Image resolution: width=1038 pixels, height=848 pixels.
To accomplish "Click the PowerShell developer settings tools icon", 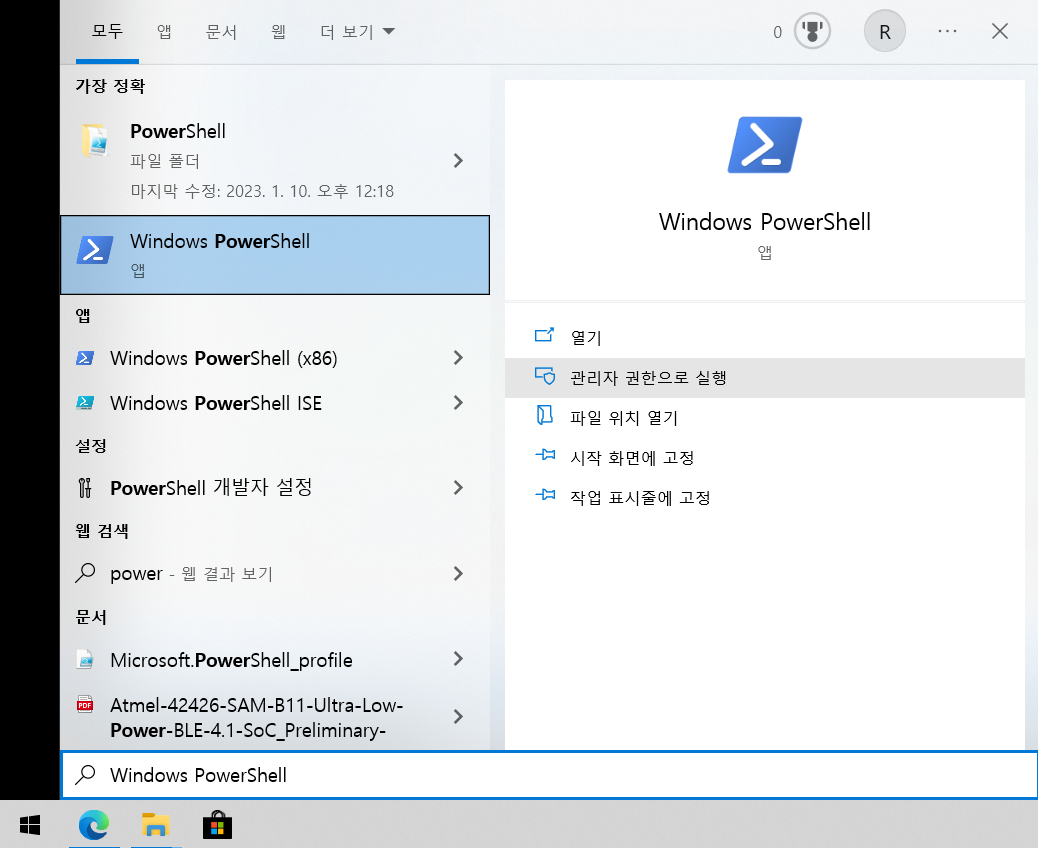I will pyautogui.click(x=85, y=488).
